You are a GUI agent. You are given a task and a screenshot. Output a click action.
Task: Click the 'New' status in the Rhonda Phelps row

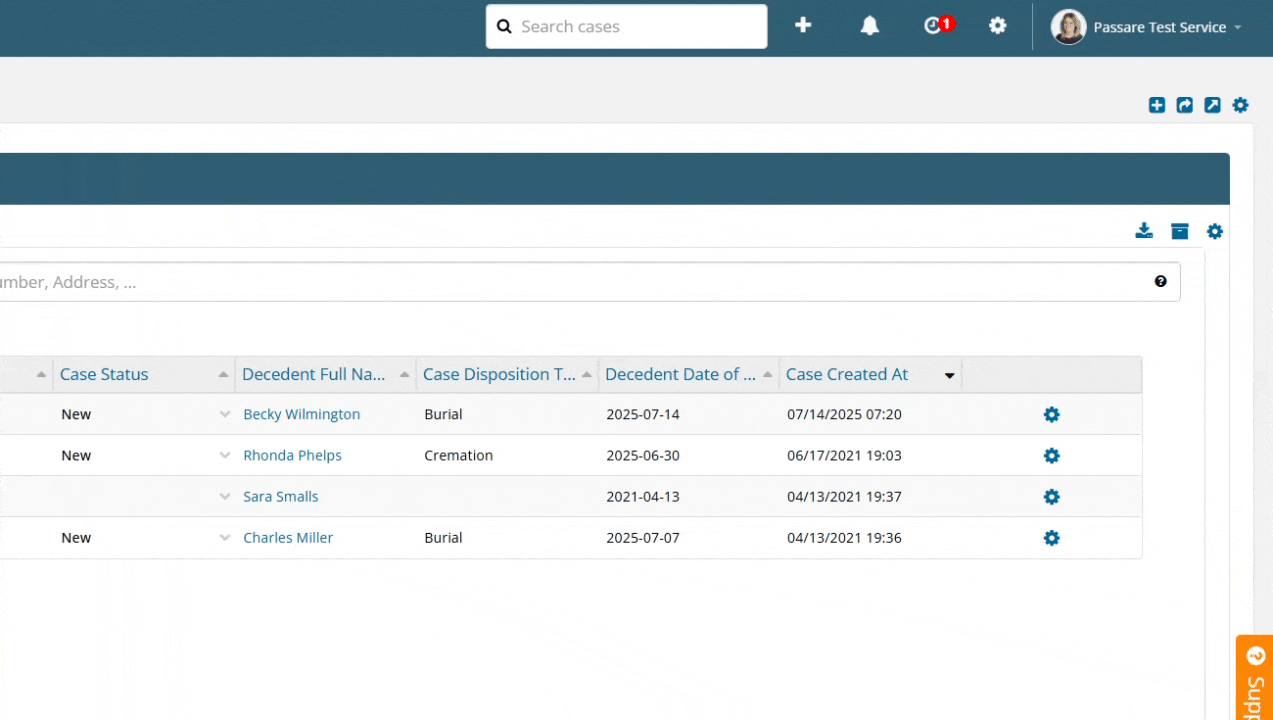tap(76, 455)
